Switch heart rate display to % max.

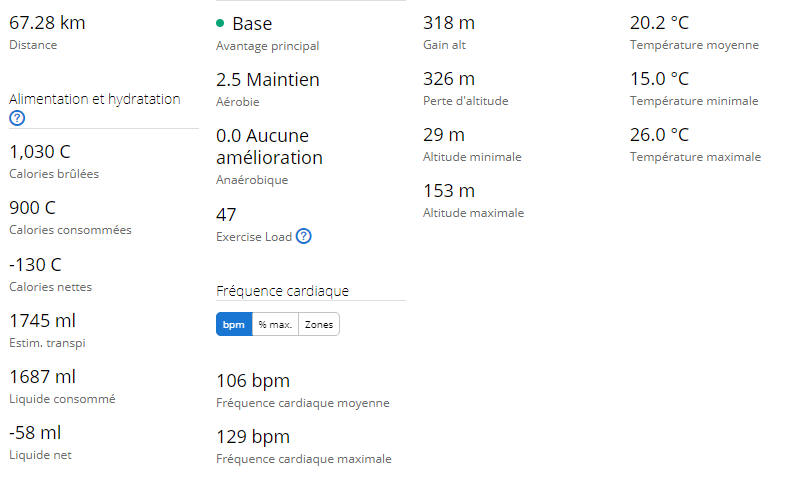click(275, 324)
